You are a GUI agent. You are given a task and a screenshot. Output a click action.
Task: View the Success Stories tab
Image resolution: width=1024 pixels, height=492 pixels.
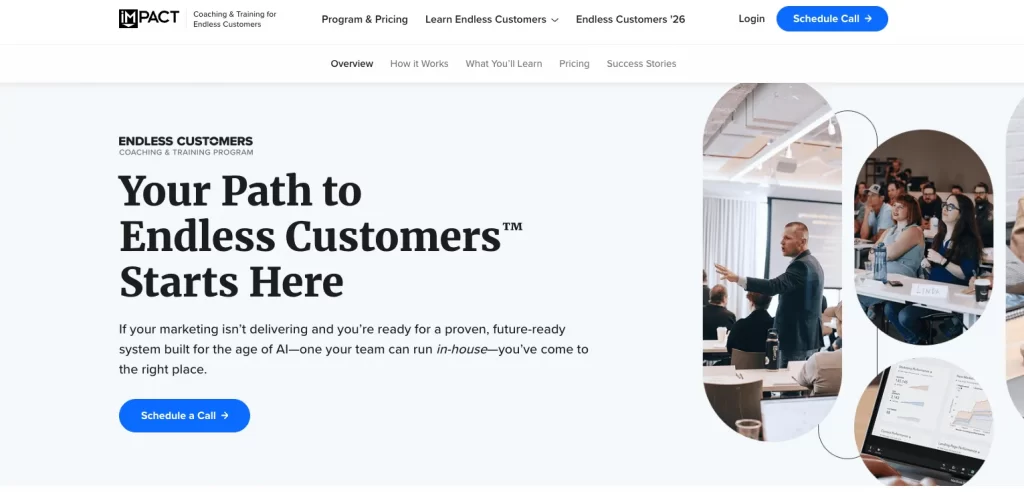pos(641,64)
